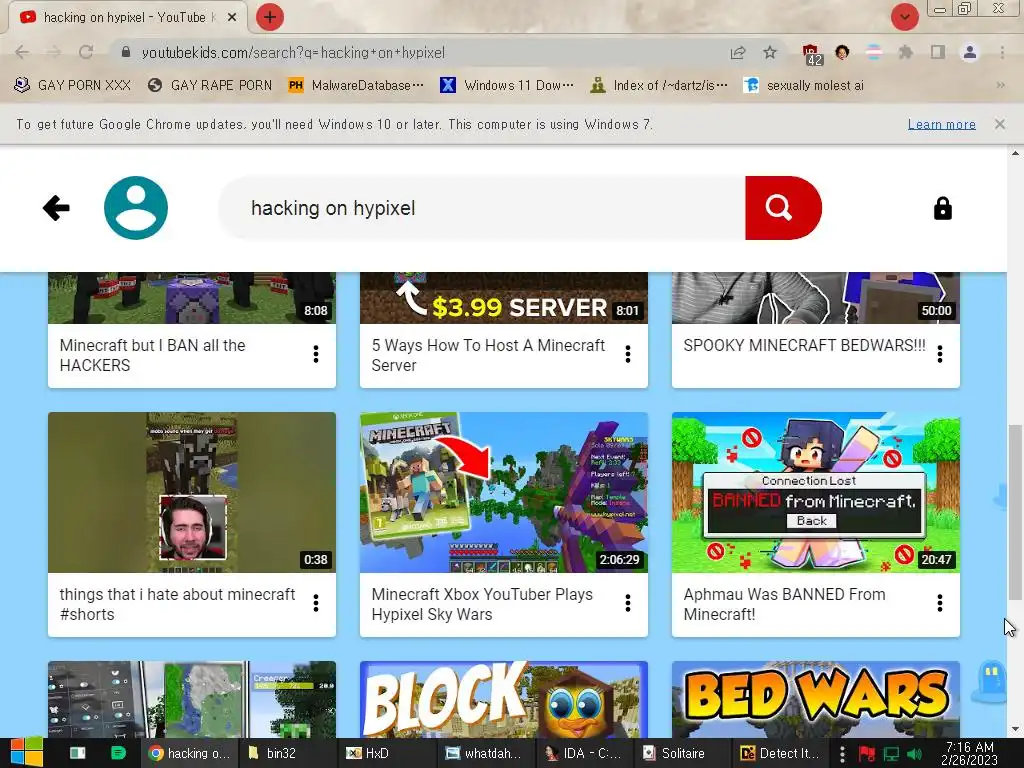Open the Chrome three-dot menu
Image resolution: width=1024 pixels, height=768 pixels.
1002,52
